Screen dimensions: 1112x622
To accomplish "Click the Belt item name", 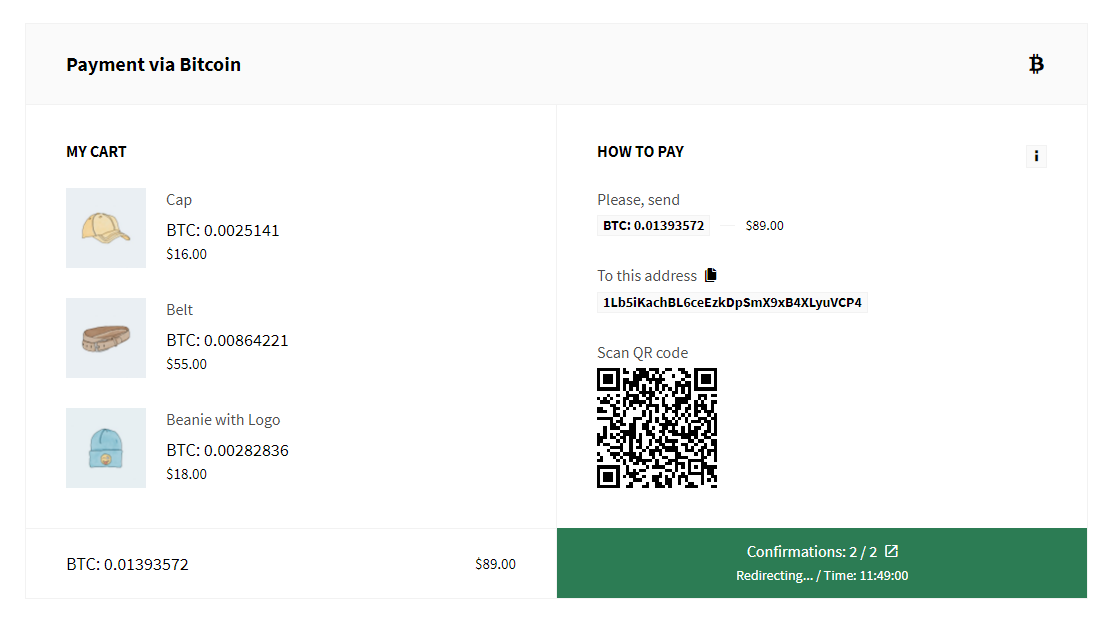I will pyautogui.click(x=179, y=310).
